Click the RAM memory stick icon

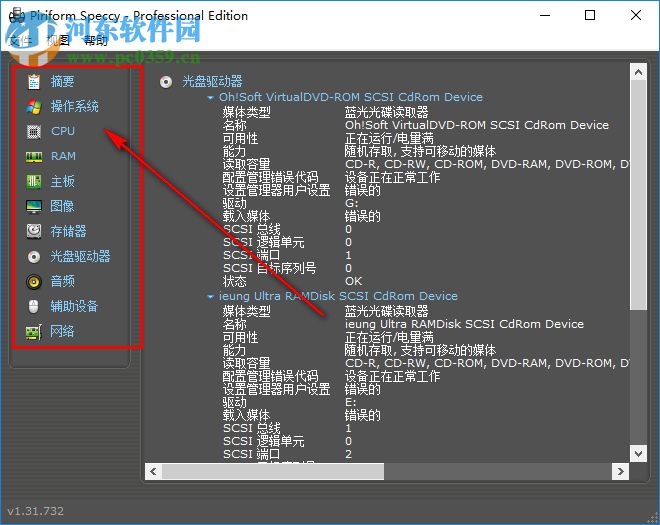pyautogui.click(x=34, y=157)
